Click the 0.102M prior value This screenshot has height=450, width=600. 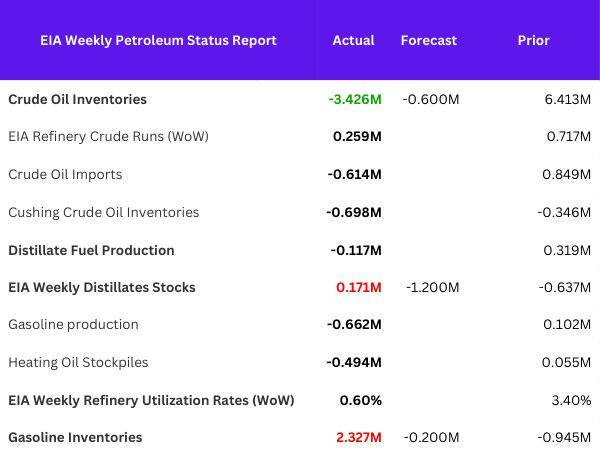point(567,324)
